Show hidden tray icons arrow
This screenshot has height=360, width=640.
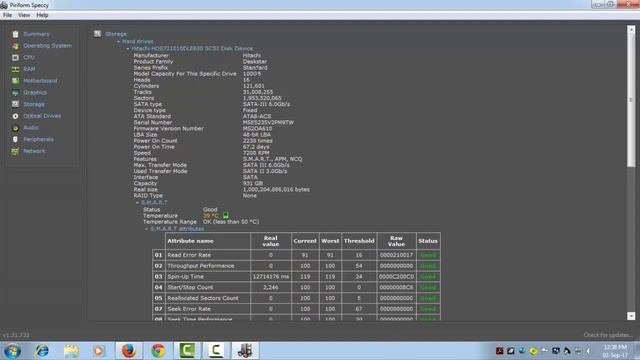coord(588,351)
